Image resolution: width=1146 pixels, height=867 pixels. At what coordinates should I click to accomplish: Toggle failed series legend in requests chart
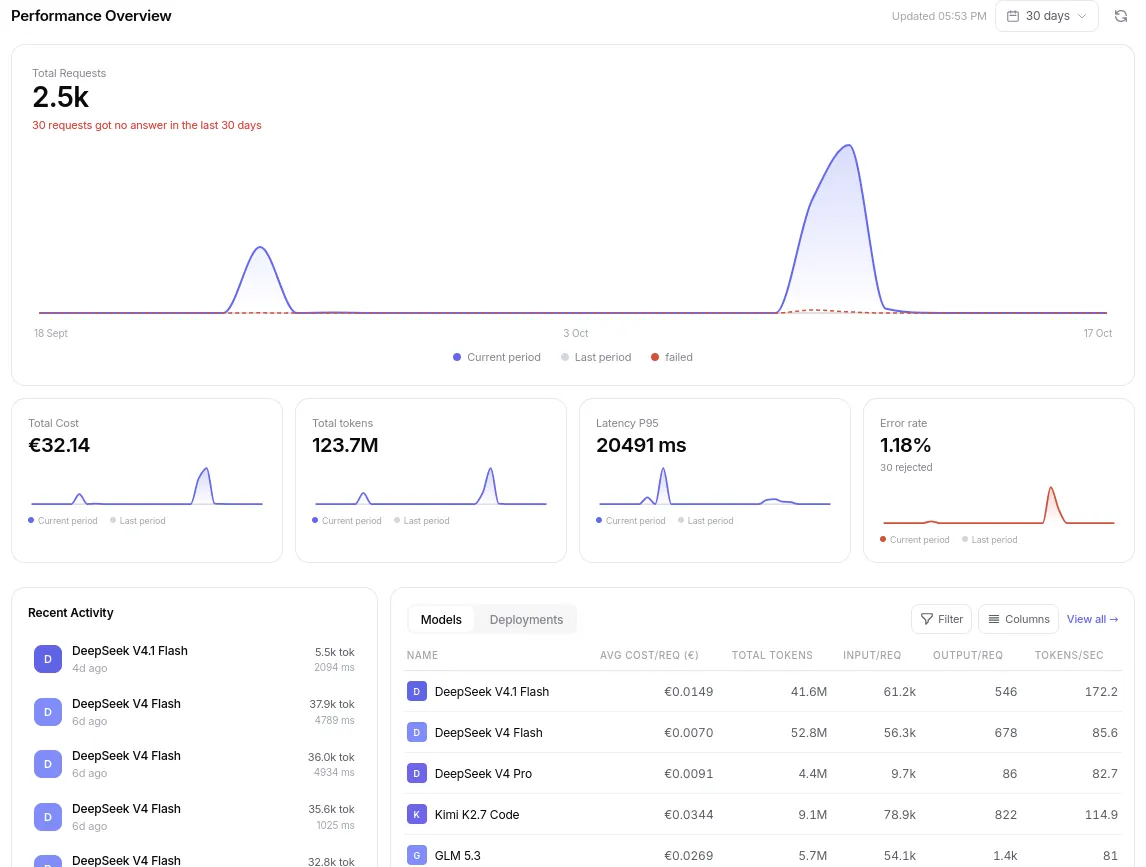pyautogui.click(x=672, y=357)
